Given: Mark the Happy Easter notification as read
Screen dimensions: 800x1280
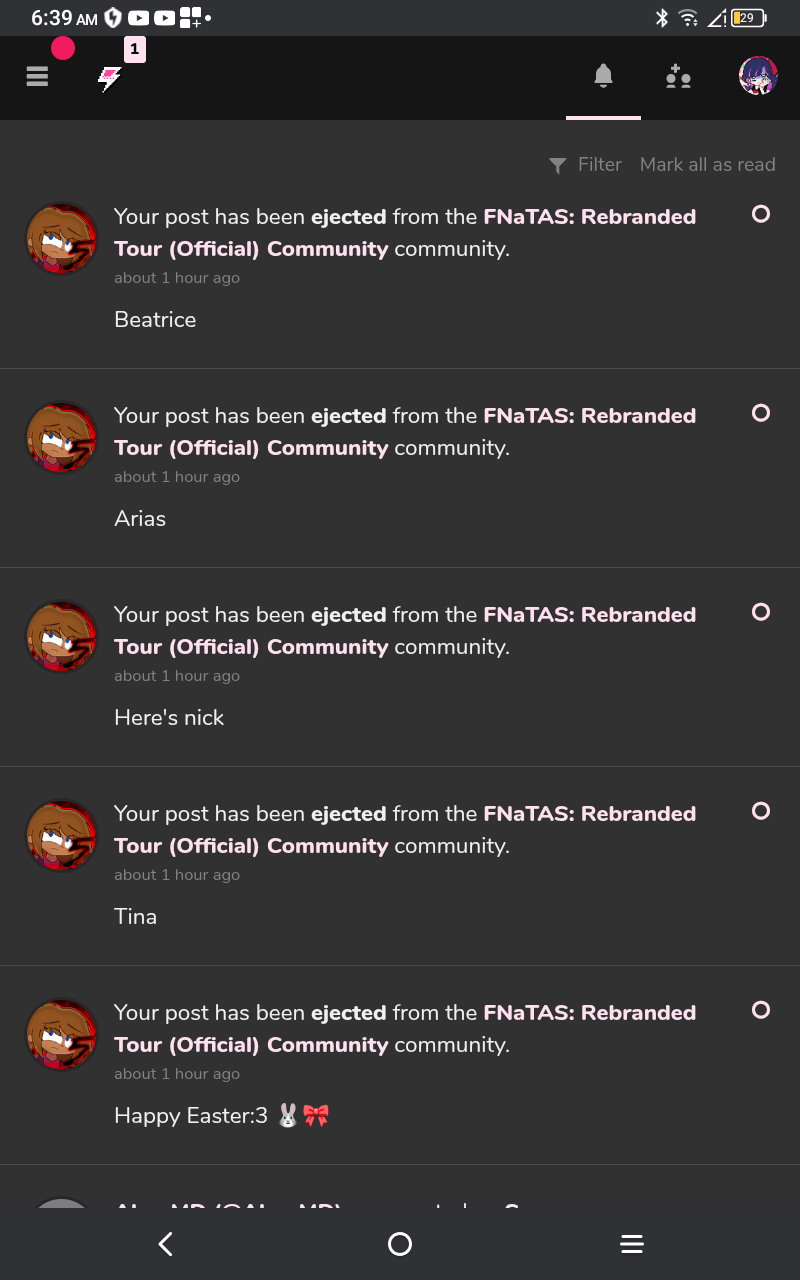Looking at the screenshot, I should point(761,1009).
